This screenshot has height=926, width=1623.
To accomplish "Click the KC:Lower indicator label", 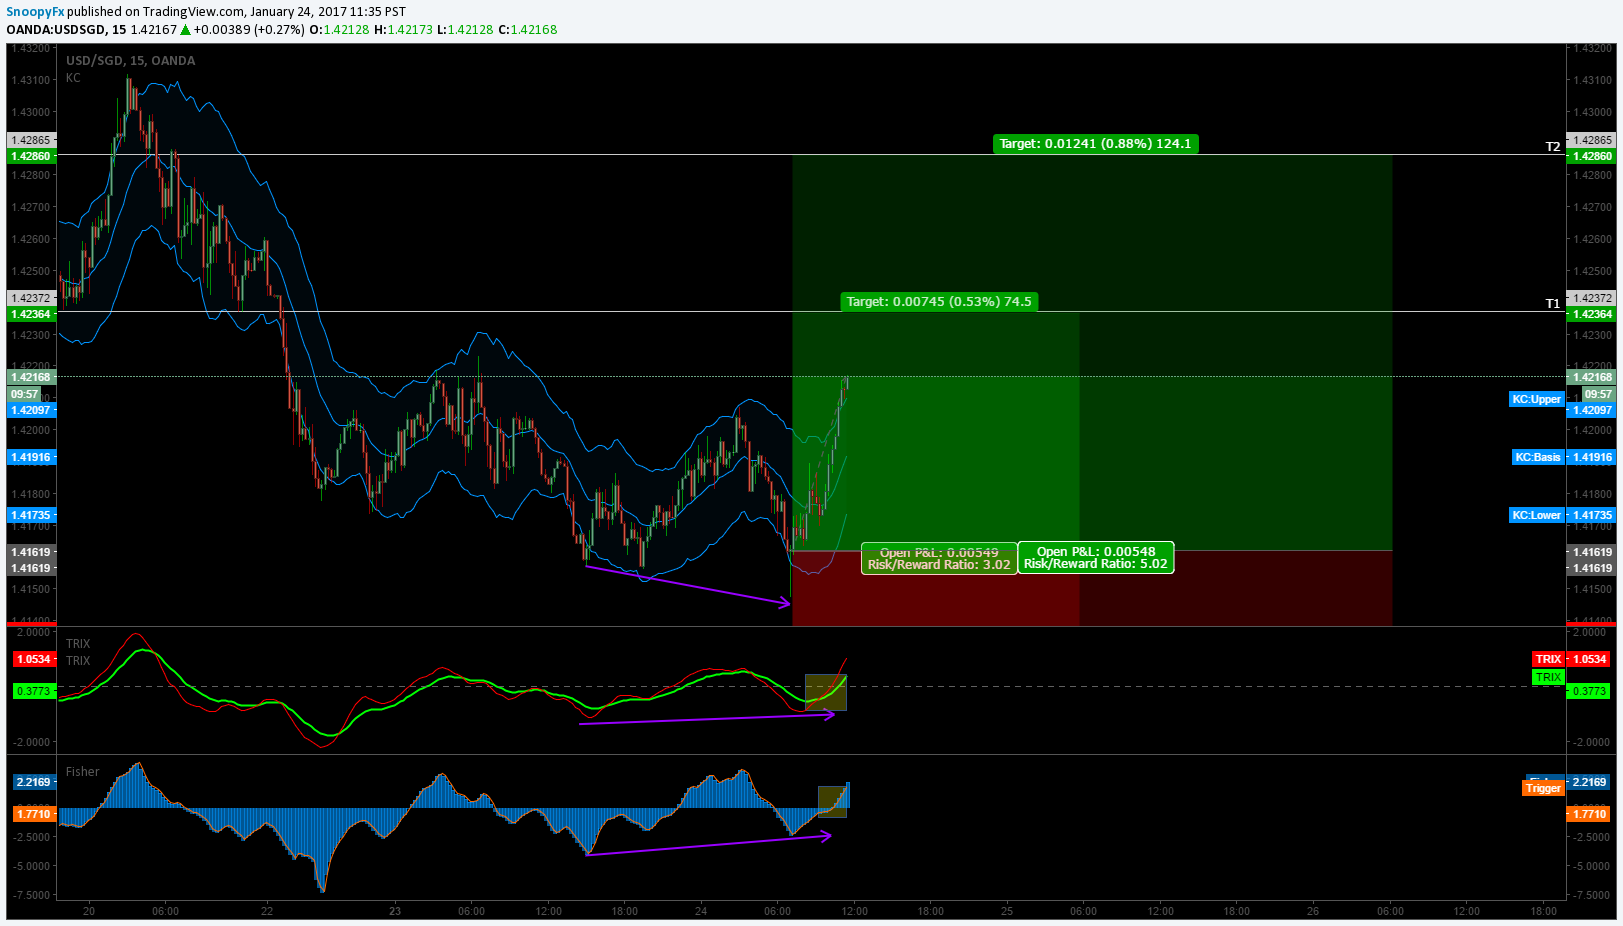I will point(1536,515).
